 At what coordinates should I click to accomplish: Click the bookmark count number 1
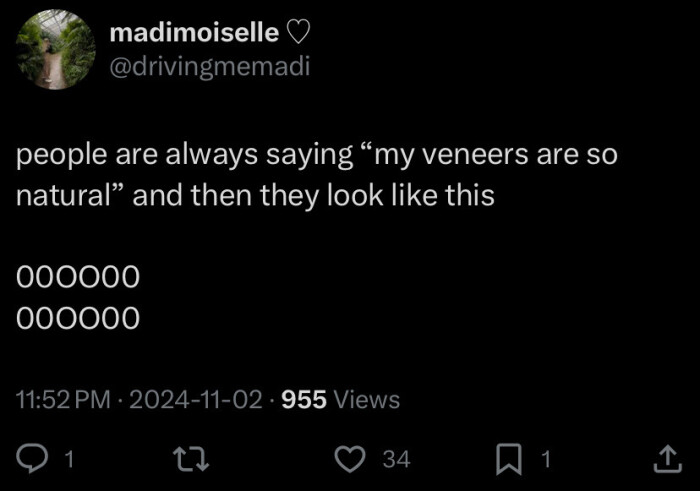545,459
